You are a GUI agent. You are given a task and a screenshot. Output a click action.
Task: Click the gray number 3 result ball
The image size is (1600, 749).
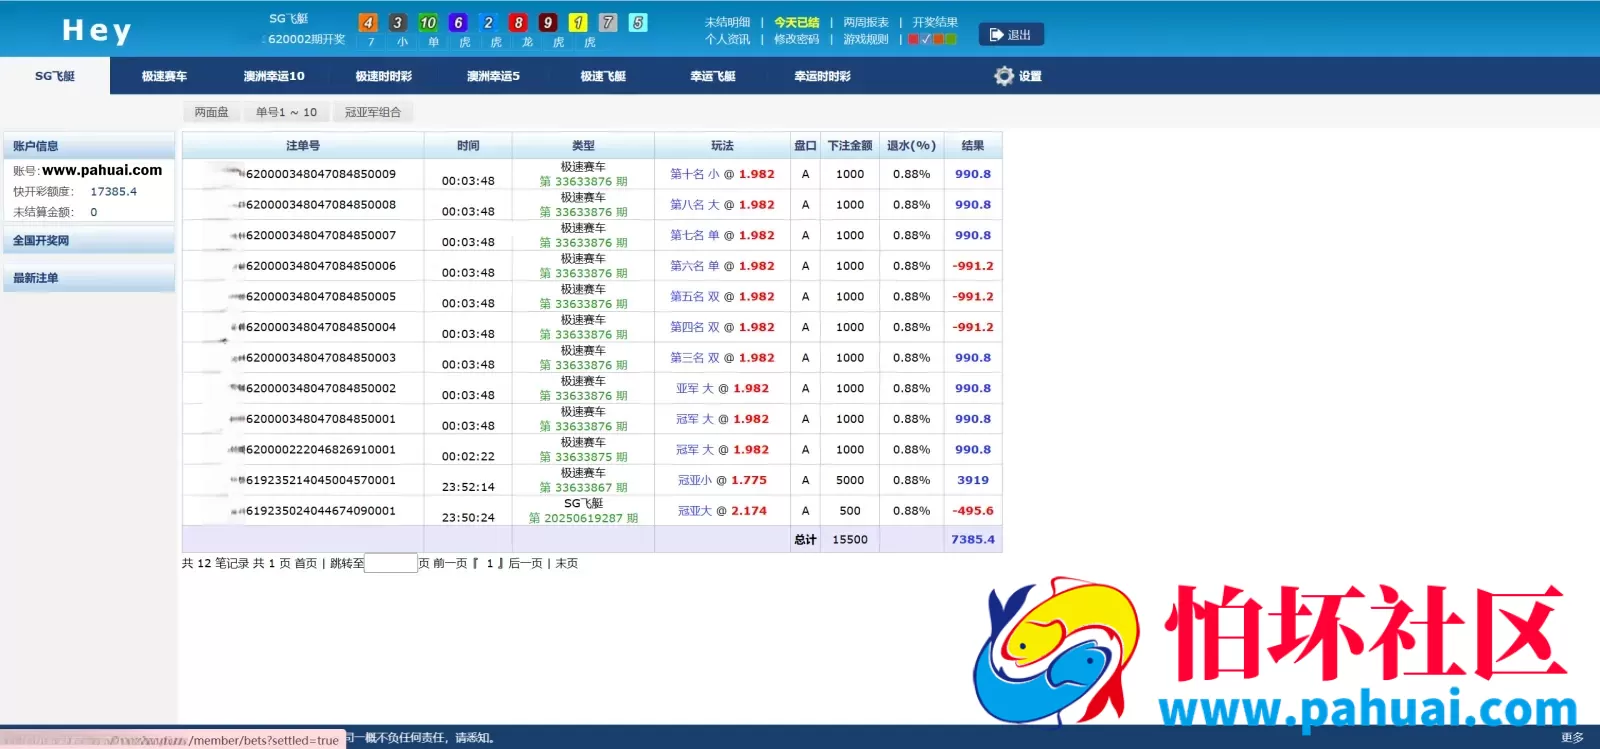[398, 22]
